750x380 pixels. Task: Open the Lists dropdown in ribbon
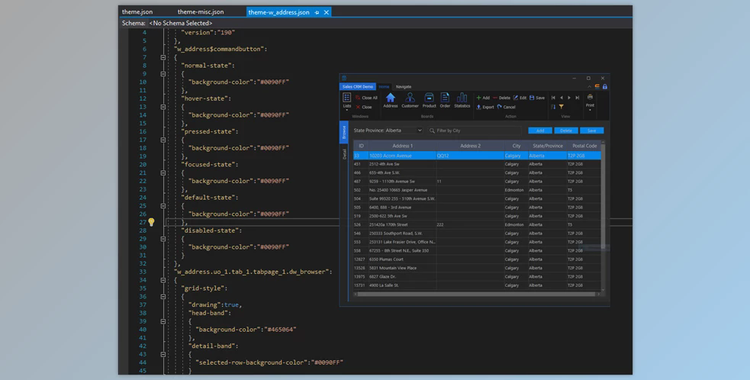click(347, 102)
